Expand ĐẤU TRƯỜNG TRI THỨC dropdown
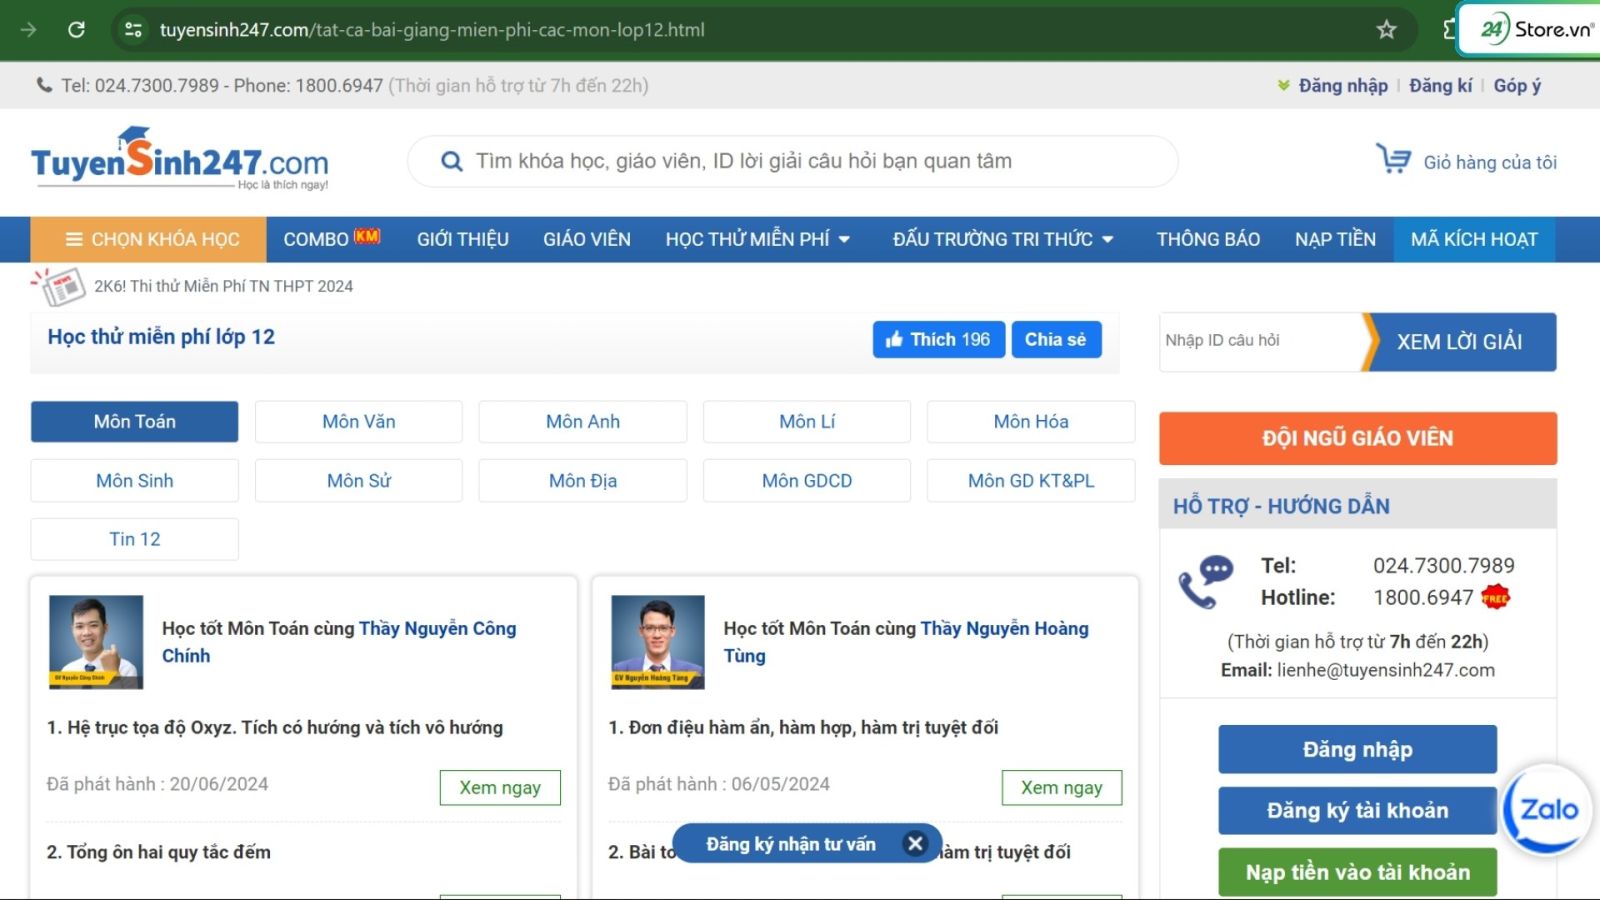 tap(1003, 239)
